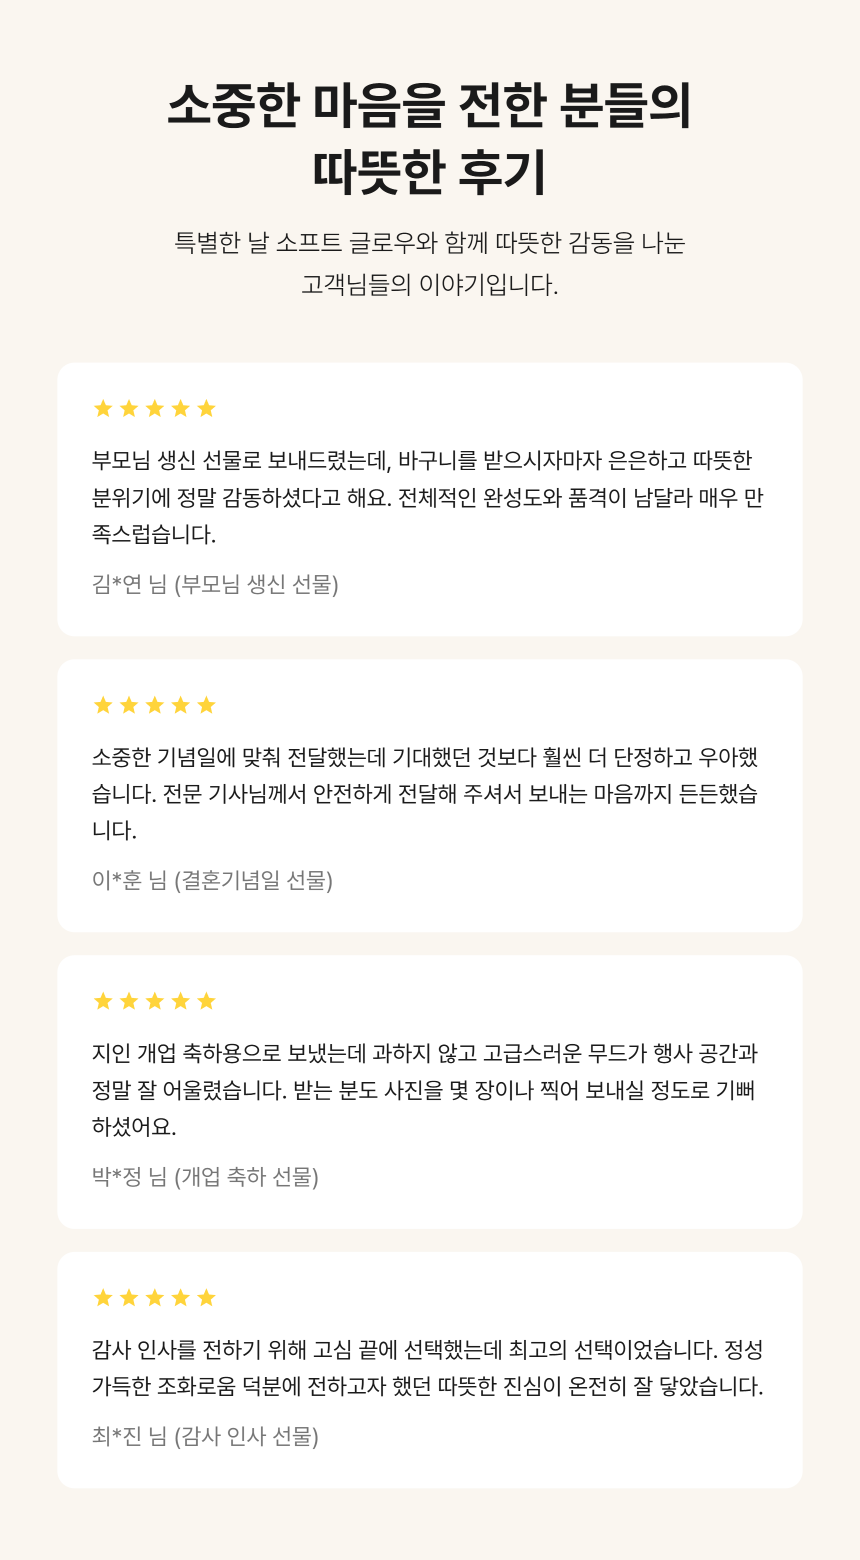Select the 소중한 마음을 전한 분들의 heading

click(430, 106)
